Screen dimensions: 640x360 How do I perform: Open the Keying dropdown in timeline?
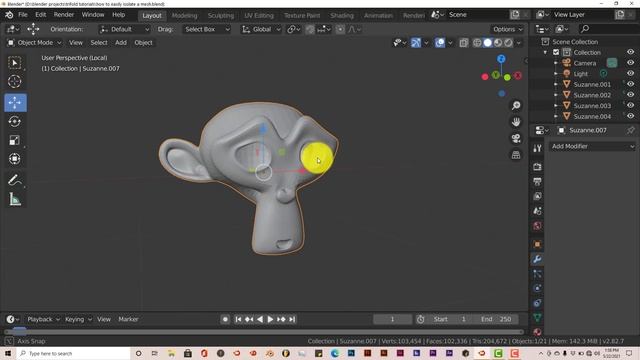pos(78,319)
